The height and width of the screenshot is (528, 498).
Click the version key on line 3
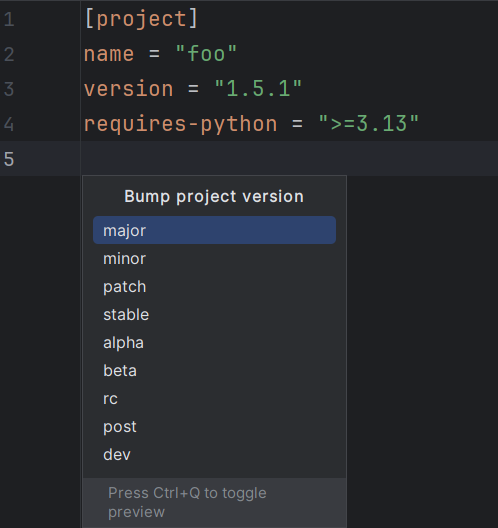(x=128, y=89)
